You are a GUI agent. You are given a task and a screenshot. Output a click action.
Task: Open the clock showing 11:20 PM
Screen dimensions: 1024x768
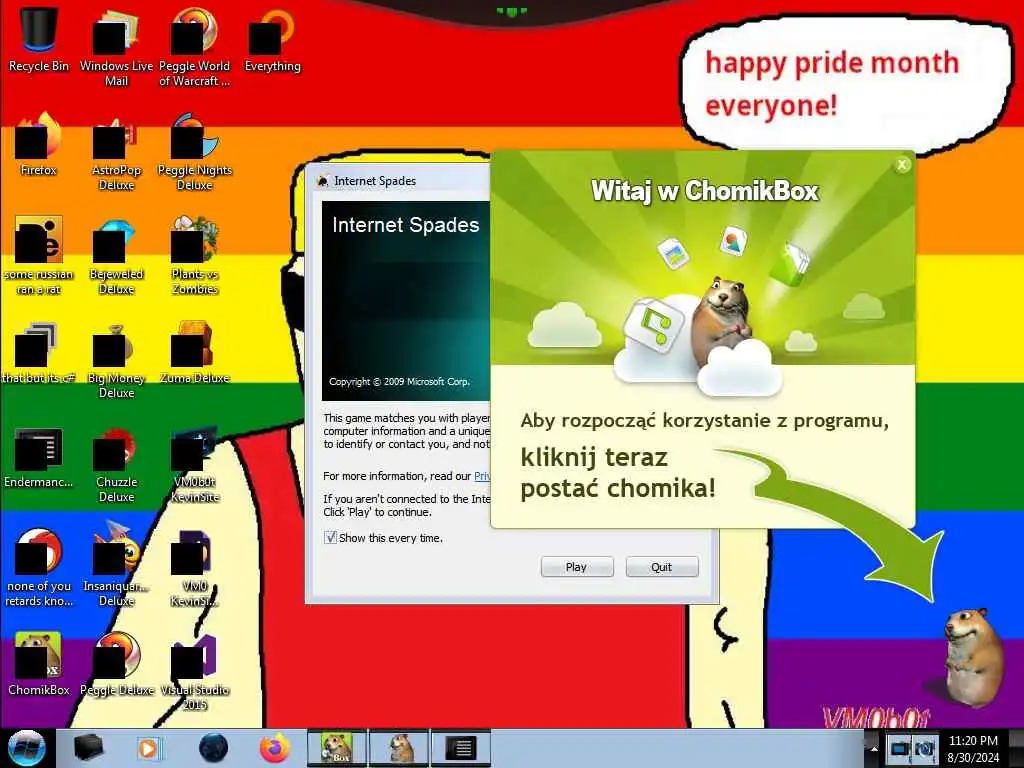[973, 749]
